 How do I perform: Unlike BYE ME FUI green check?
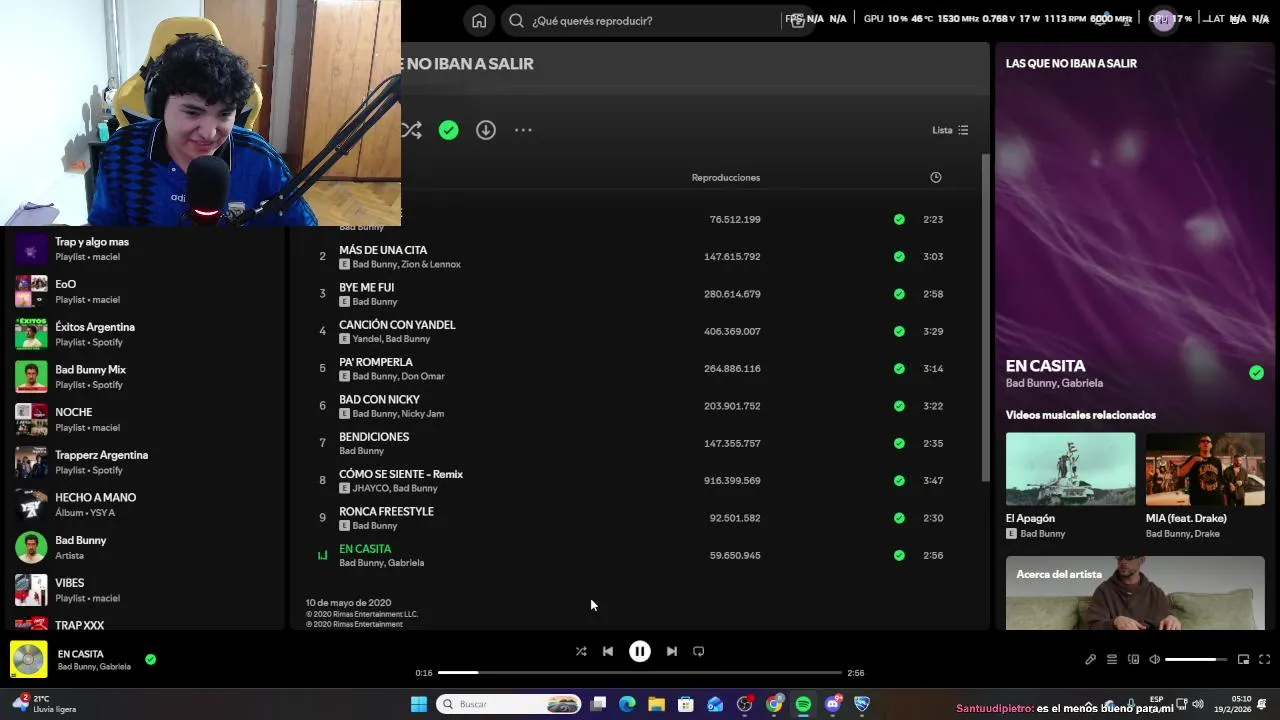899,294
